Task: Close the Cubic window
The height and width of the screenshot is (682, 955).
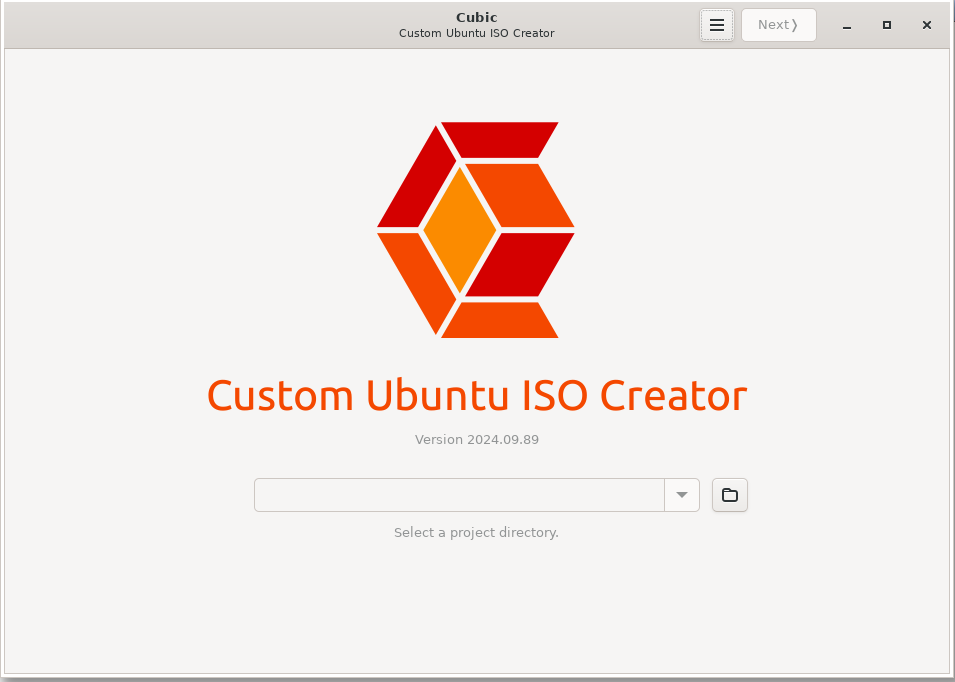Action: pyautogui.click(x=927, y=25)
